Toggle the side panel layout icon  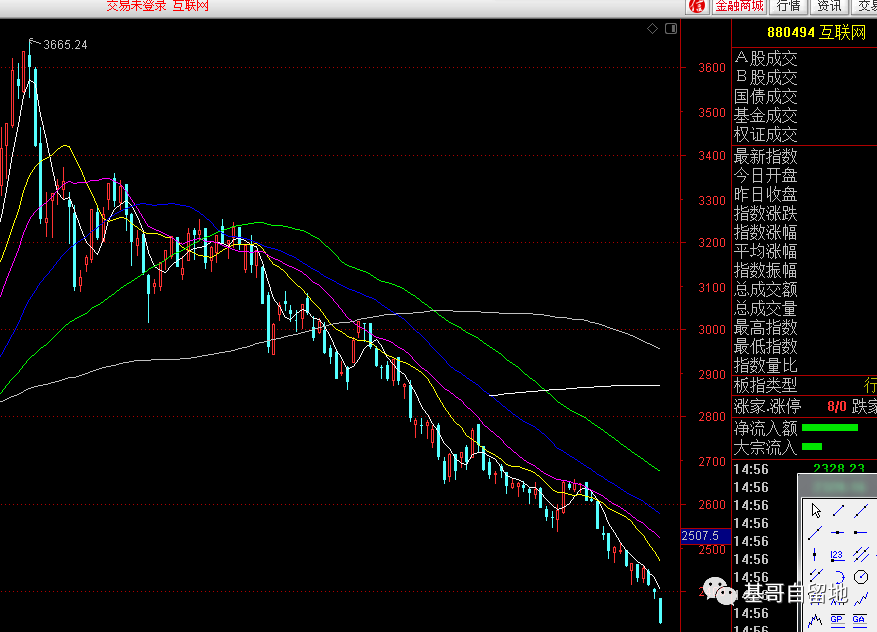(671, 29)
